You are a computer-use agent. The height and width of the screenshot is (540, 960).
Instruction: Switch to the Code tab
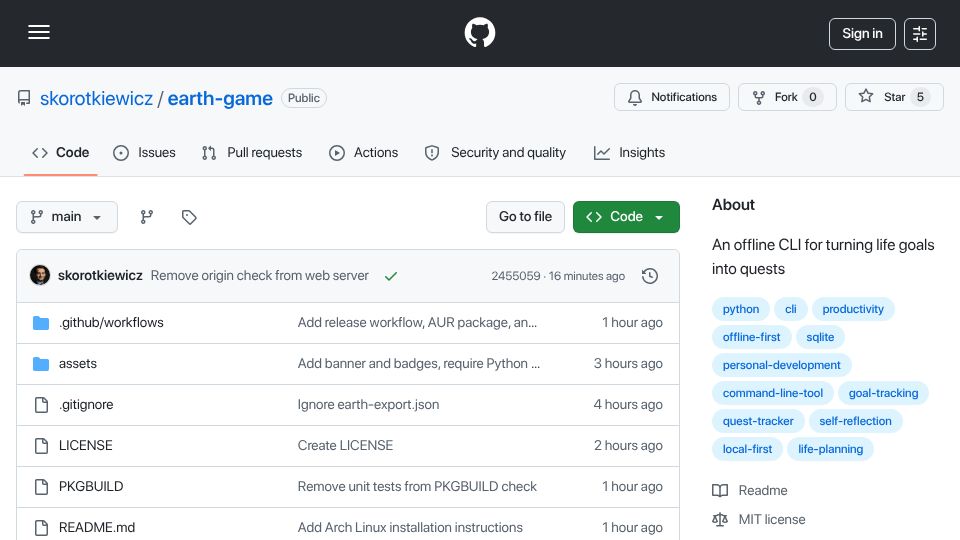tap(61, 152)
